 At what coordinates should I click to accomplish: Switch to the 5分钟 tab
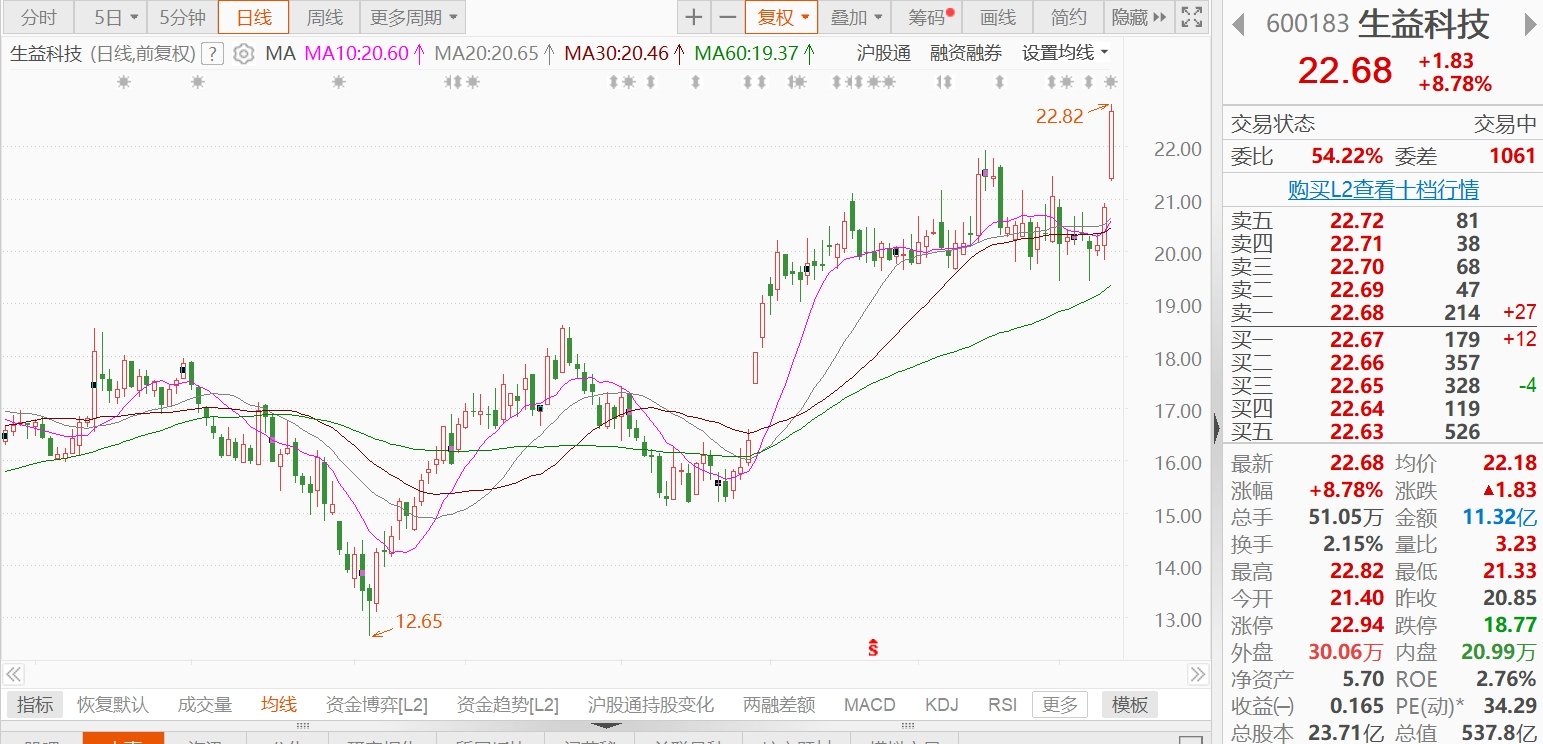(x=182, y=17)
